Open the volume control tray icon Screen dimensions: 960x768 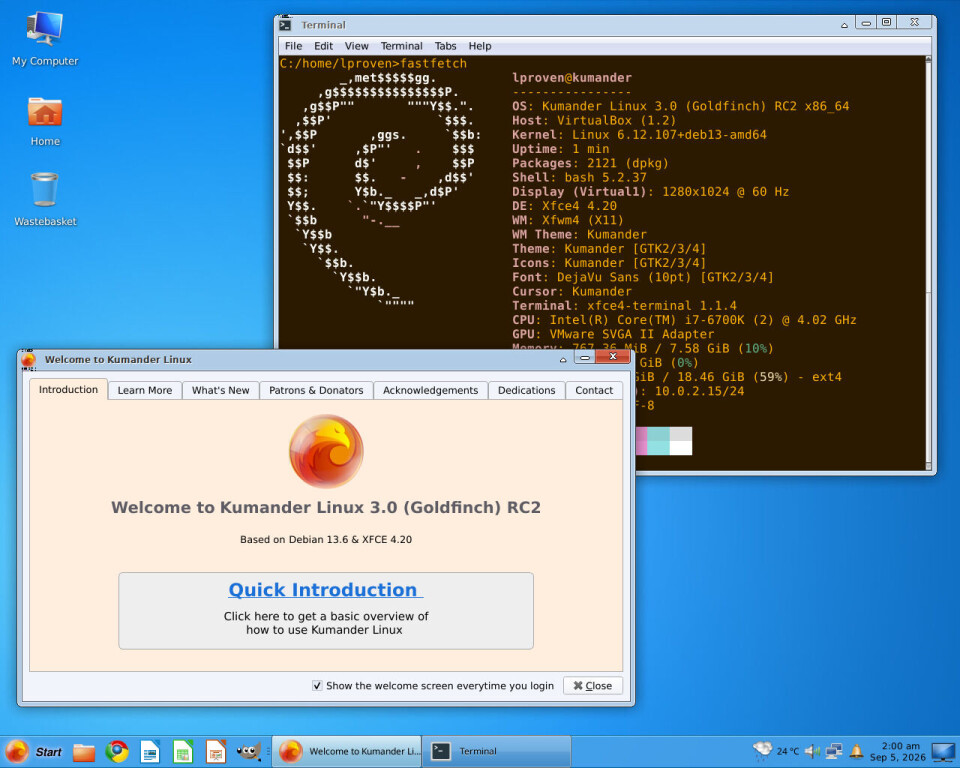[812, 751]
